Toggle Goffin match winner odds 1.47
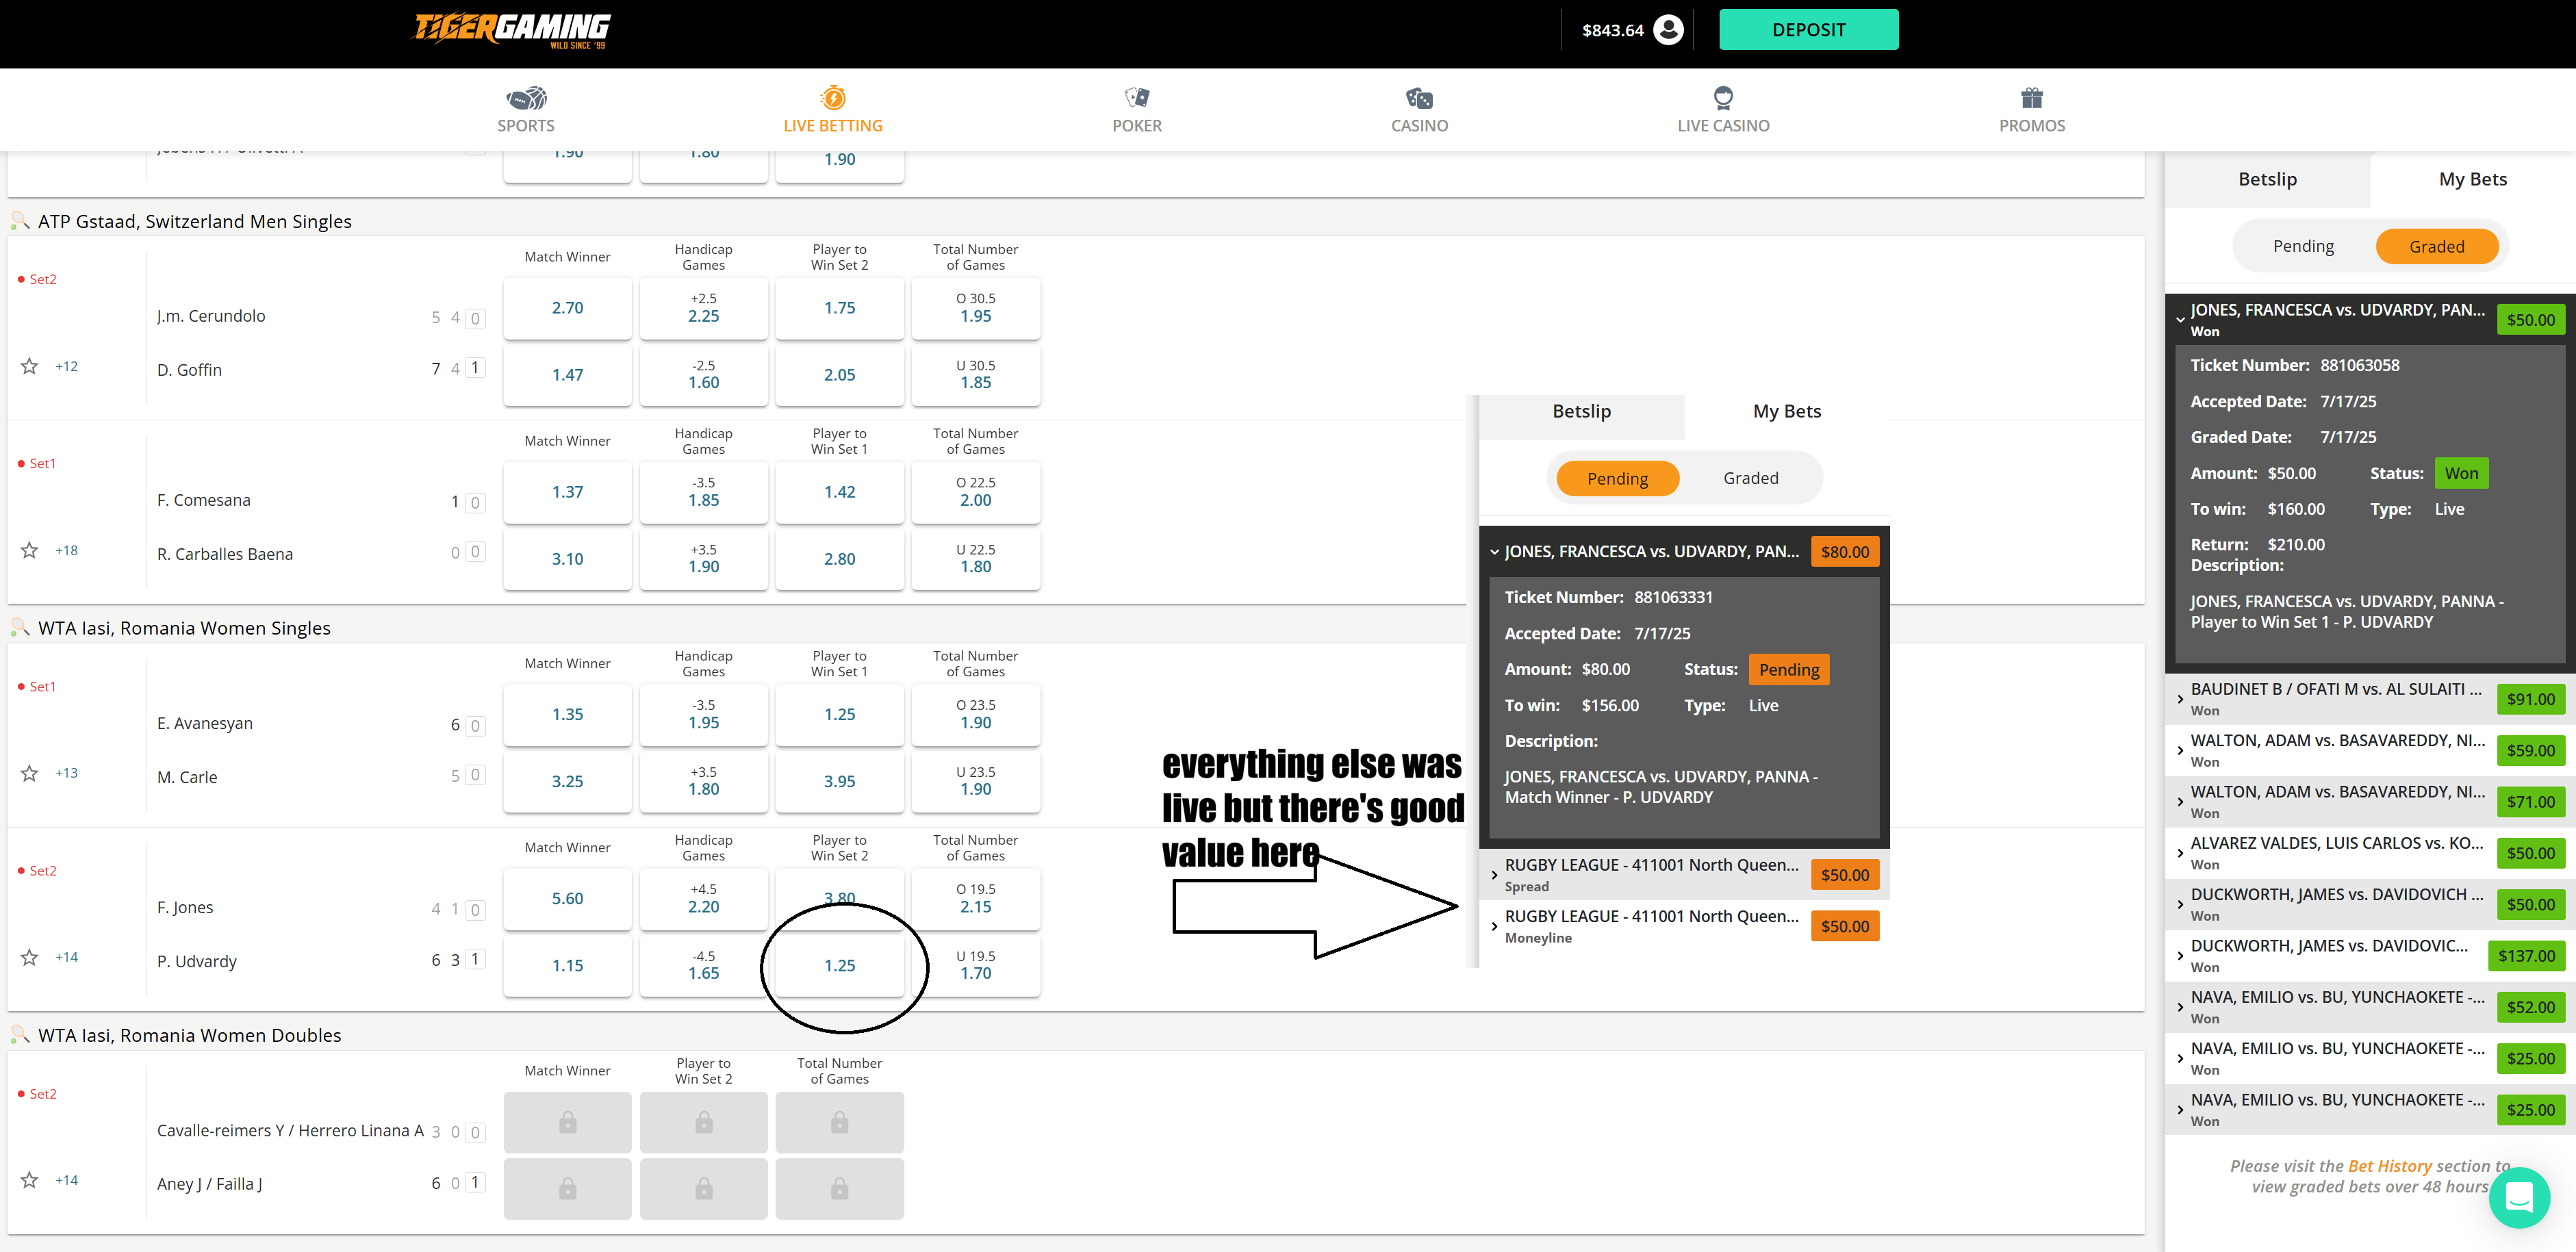2576x1252 pixels. coord(567,374)
